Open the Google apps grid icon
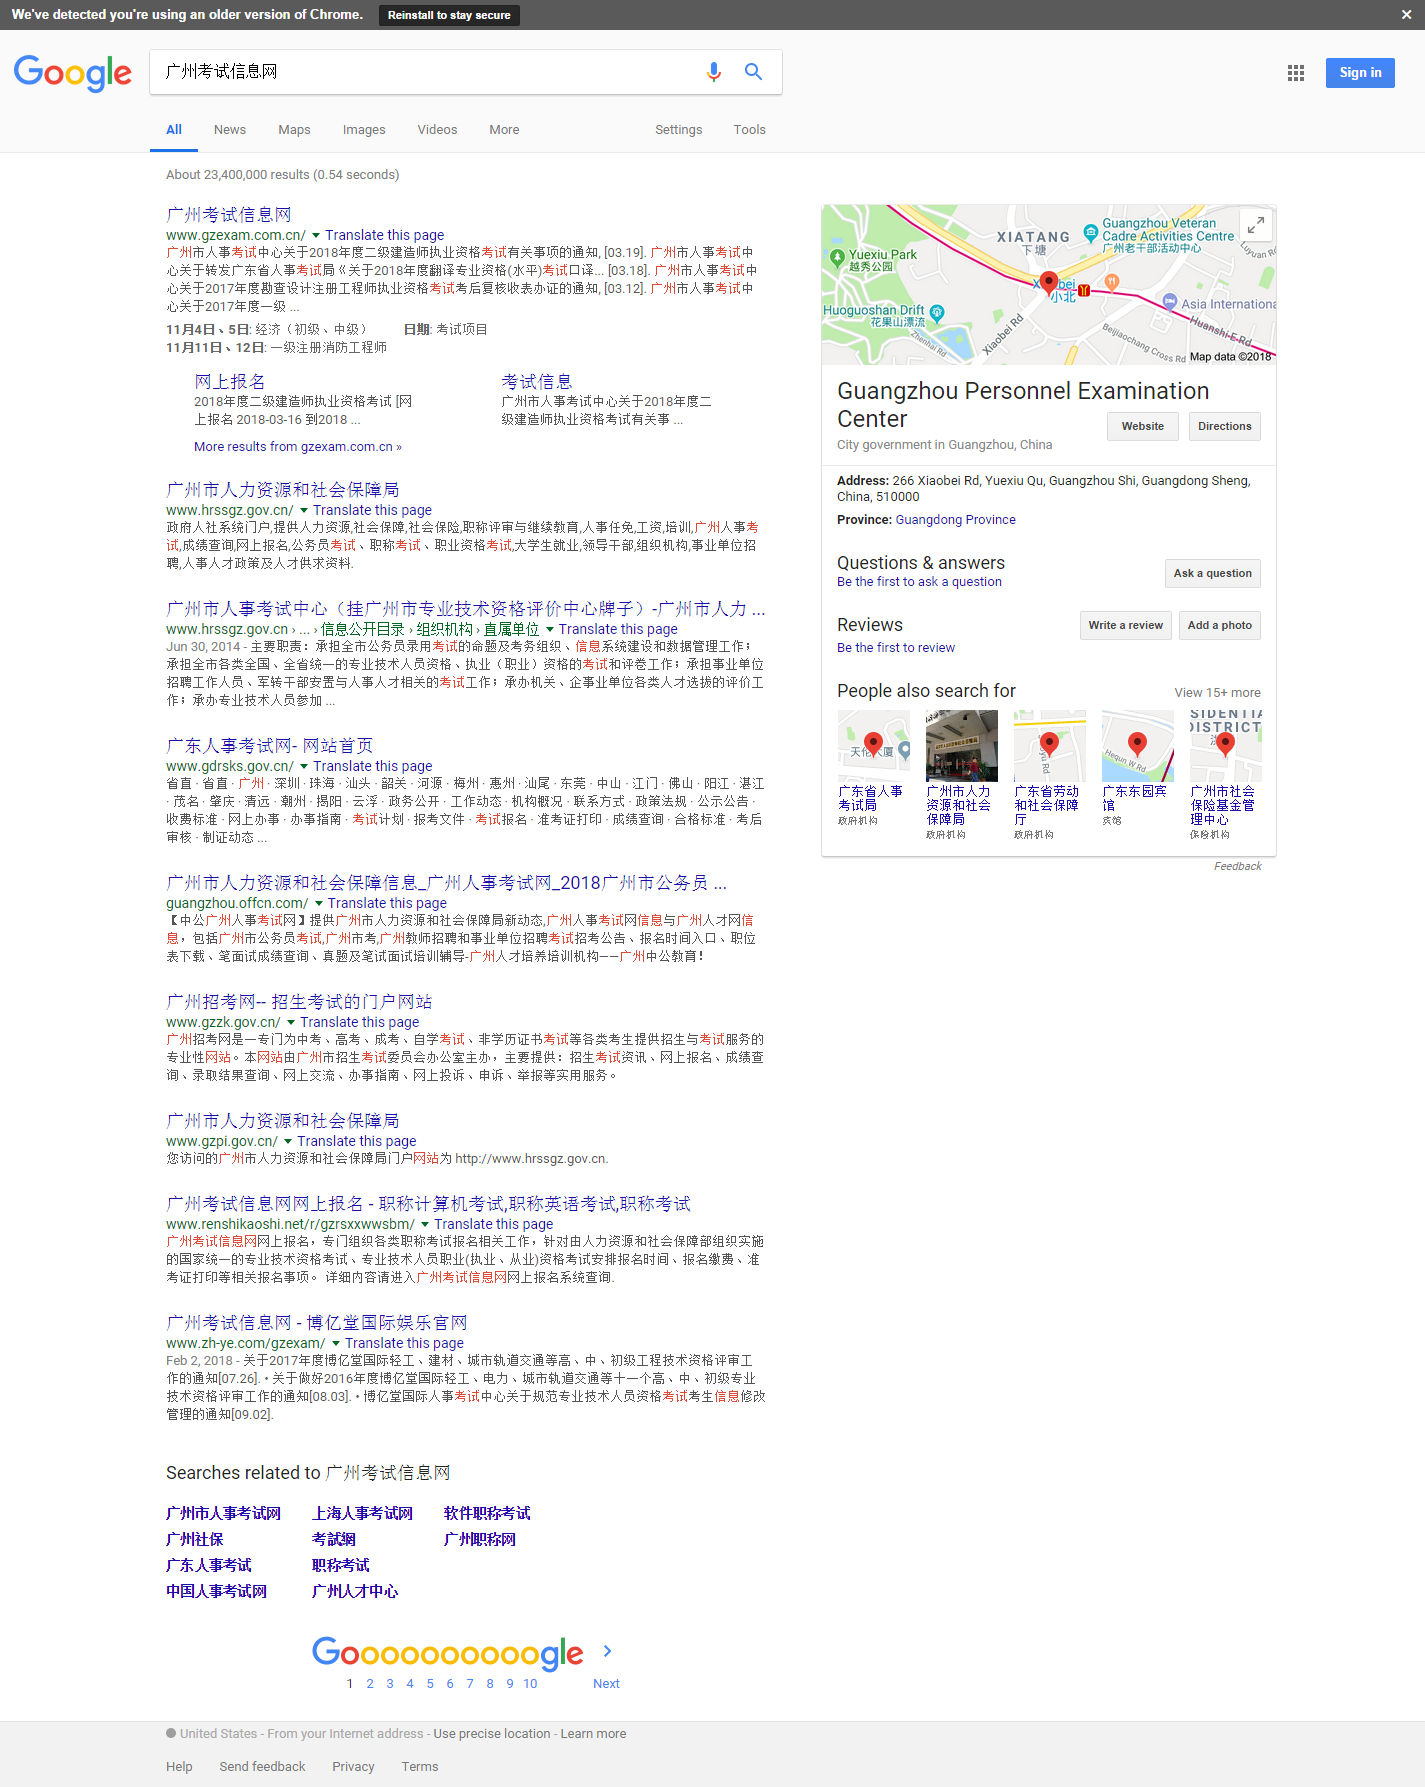 point(1296,73)
